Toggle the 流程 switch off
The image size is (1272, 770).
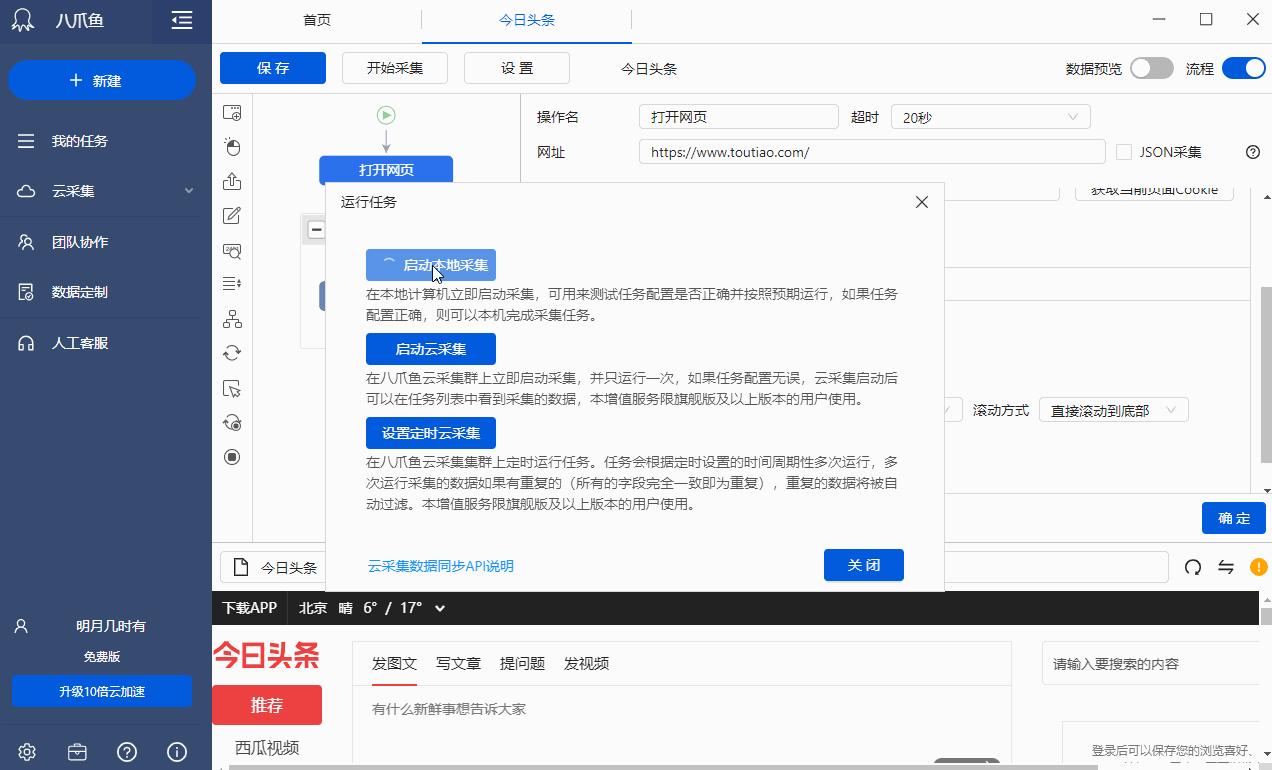coord(1244,68)
